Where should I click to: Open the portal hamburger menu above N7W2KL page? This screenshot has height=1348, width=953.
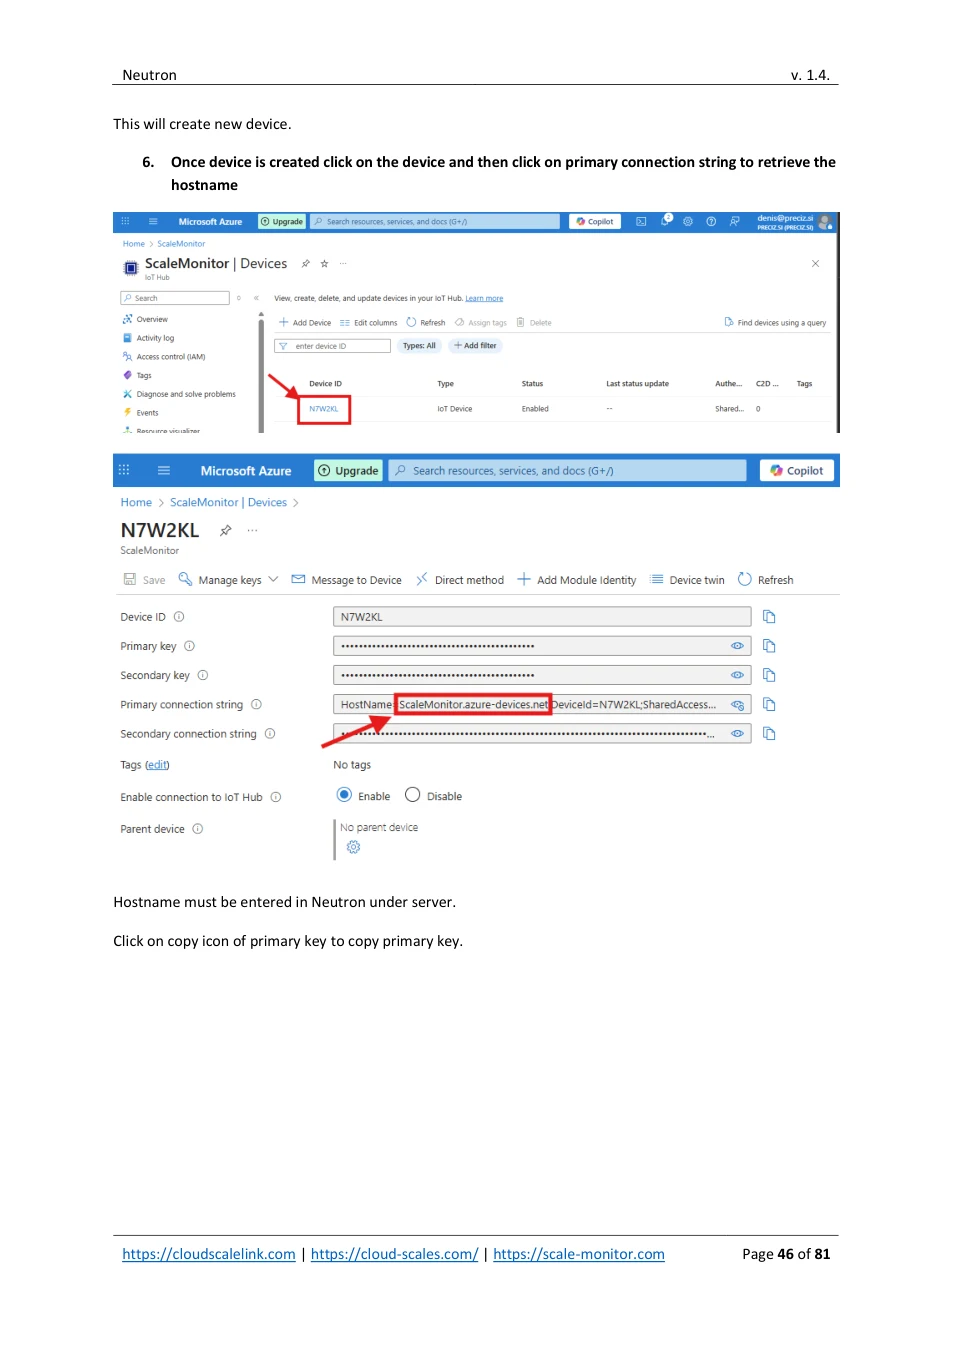164,471
